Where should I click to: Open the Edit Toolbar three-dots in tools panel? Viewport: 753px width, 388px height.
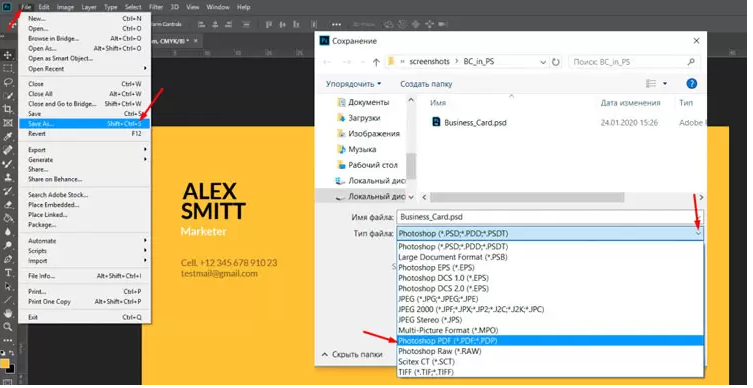(8, 340)
